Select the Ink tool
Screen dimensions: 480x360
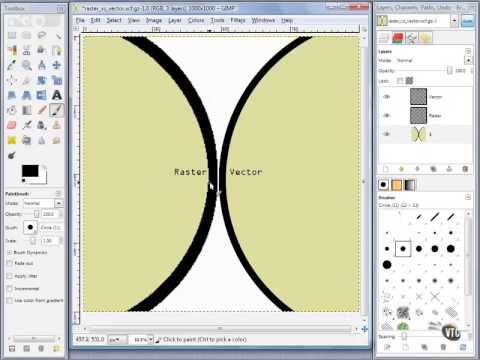point(42,125)
